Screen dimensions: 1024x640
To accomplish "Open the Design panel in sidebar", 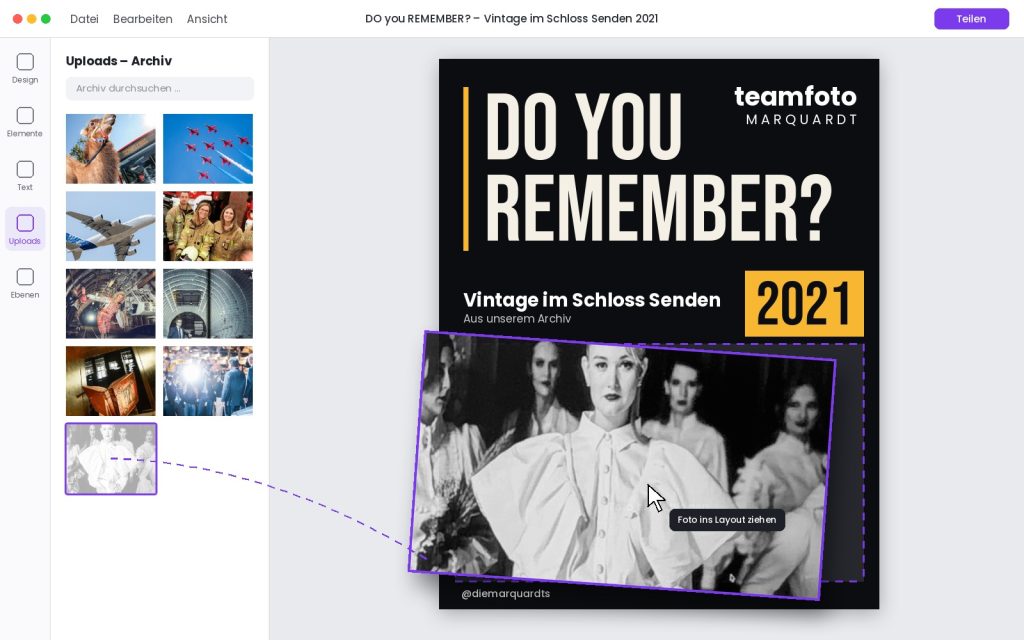I will 25,69.
